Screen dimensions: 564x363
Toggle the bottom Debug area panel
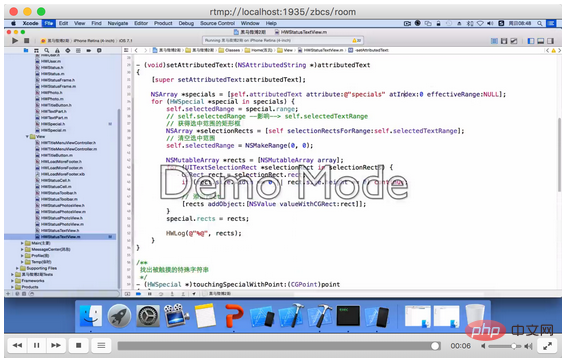[x=540, y=41]
